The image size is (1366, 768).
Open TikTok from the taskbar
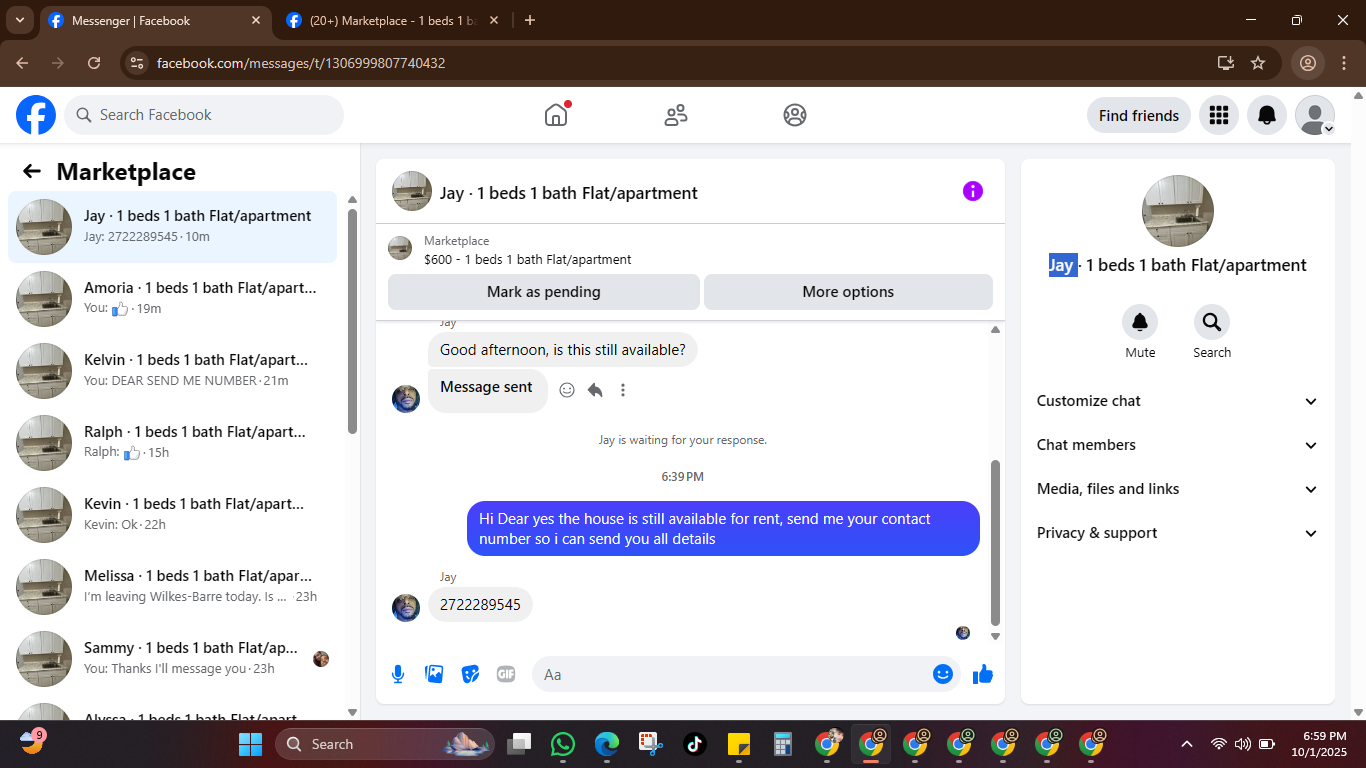pyautogui.click(x=695, y=744)
